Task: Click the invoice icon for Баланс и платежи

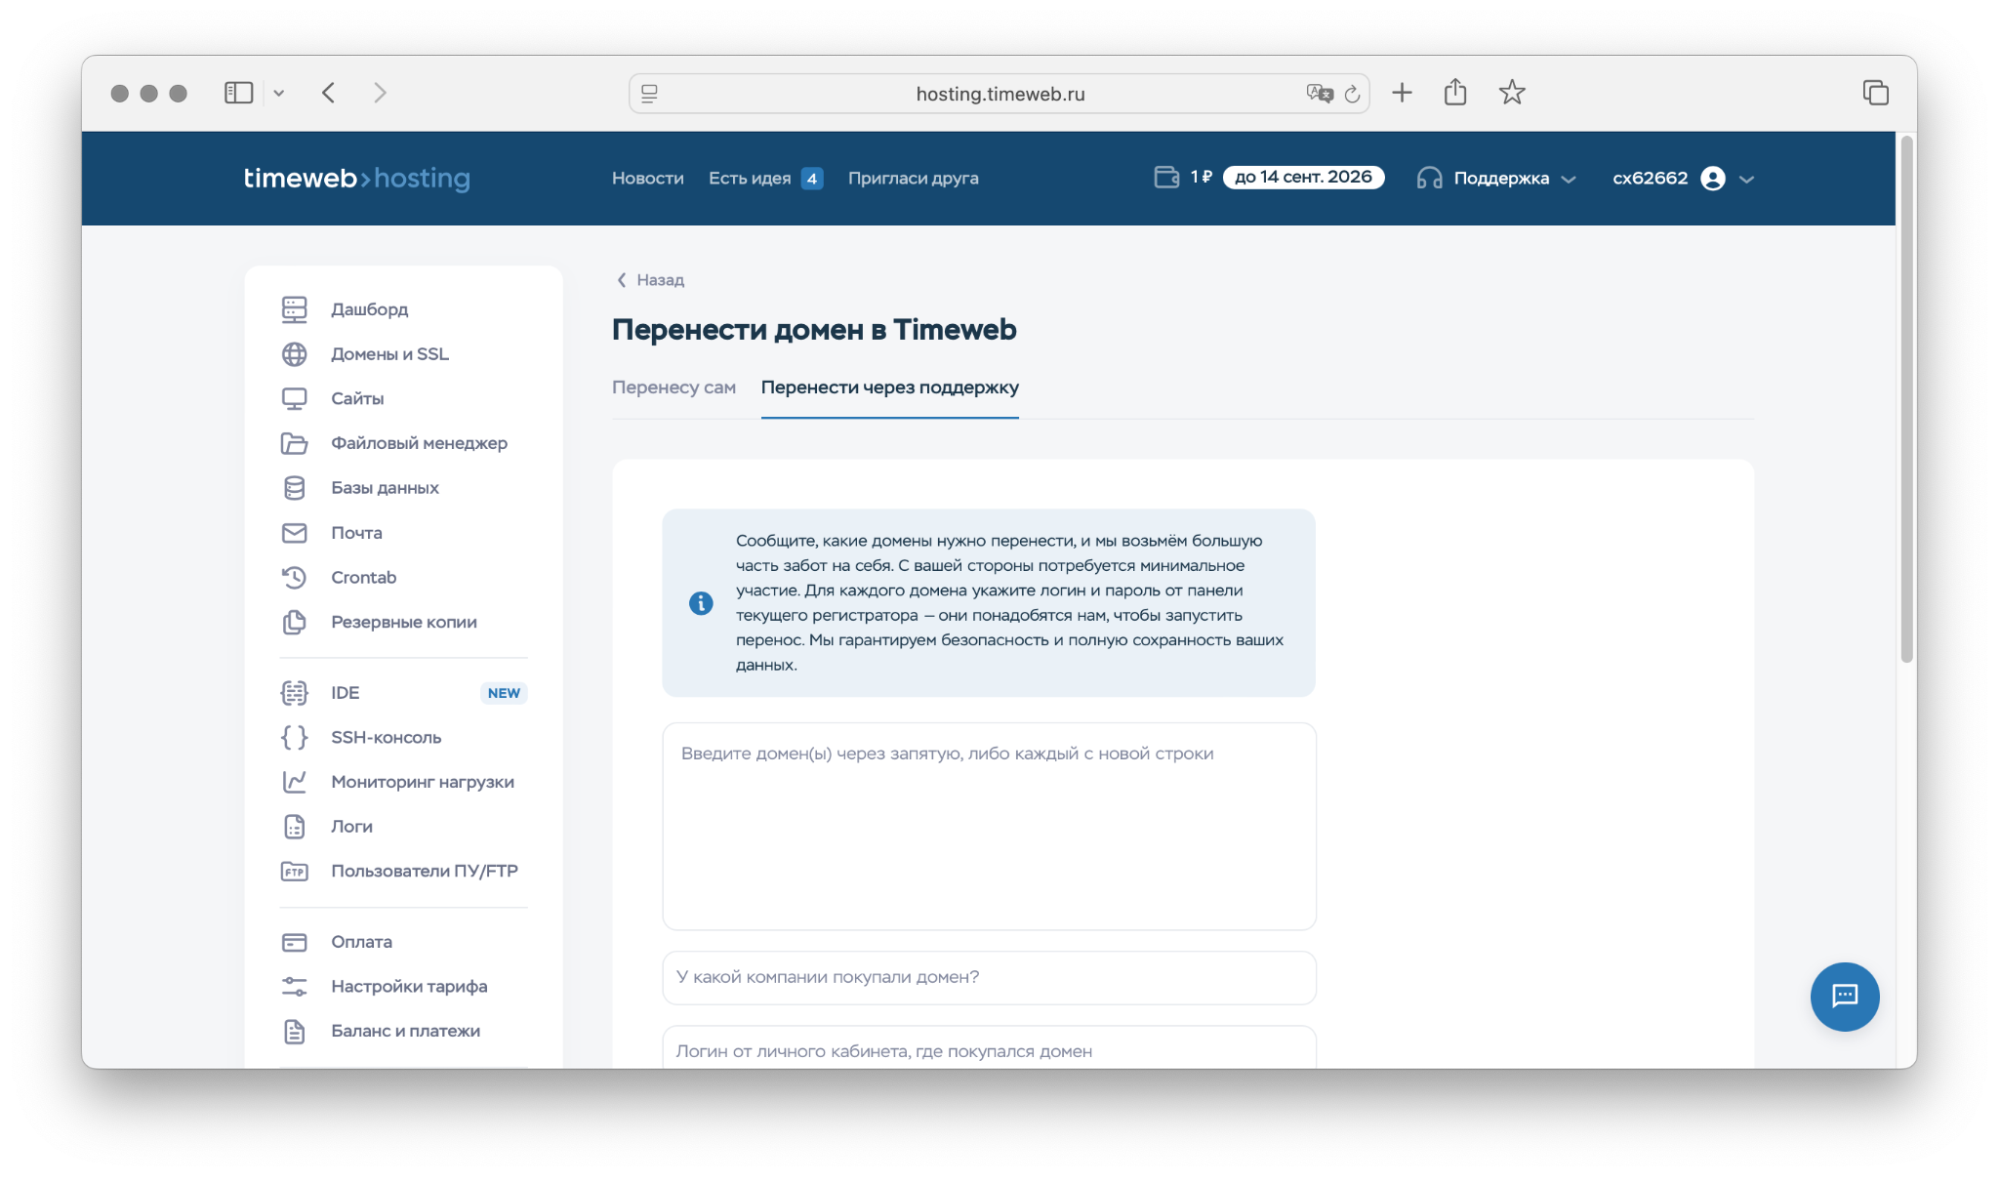Action: point(294,1031)
